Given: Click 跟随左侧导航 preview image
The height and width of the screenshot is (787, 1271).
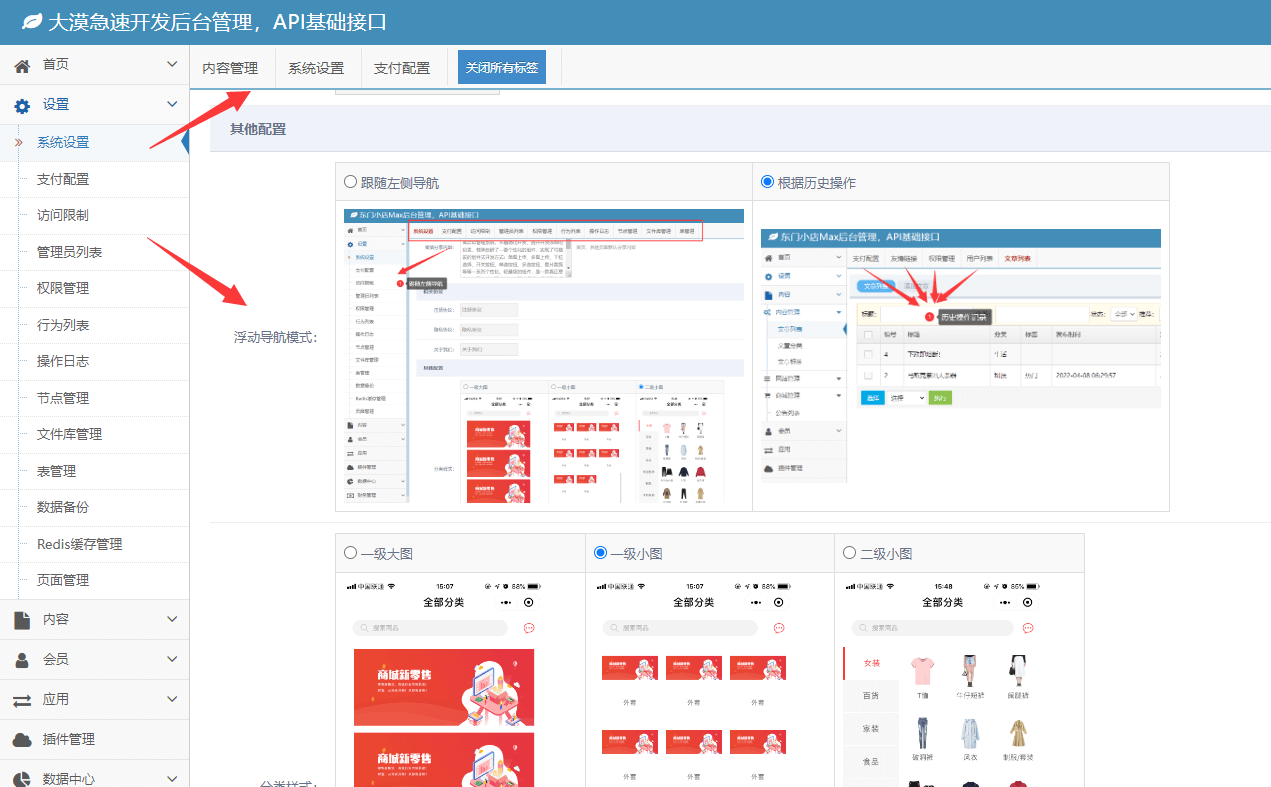Looking at the screenshot, I should coord(544,356).
